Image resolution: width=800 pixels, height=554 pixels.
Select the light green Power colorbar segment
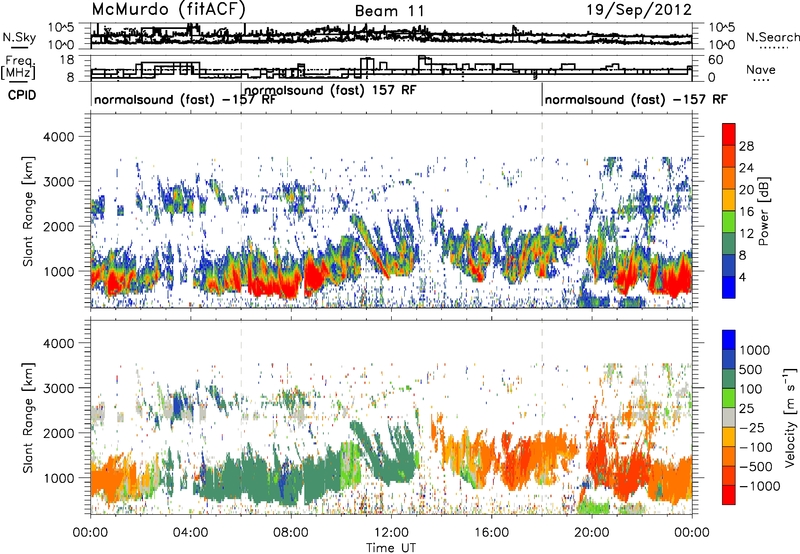click(x=729, y=221)
